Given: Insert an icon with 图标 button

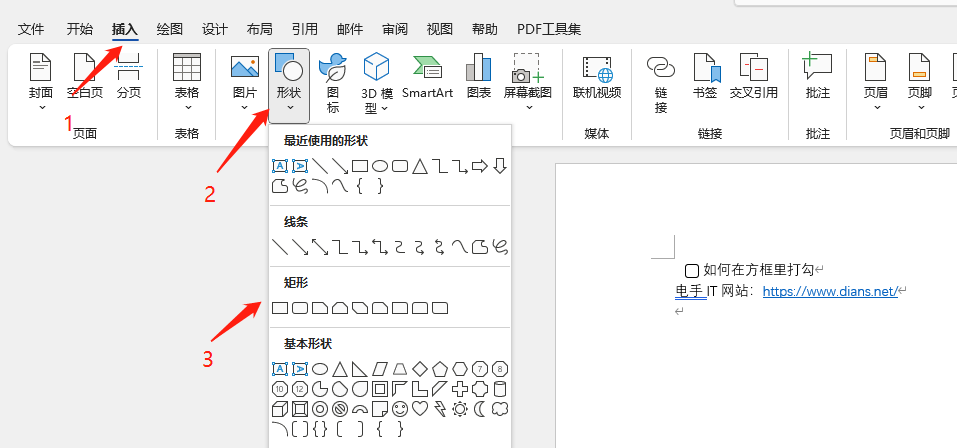Looking at the screenshot, I should coord(333,82).
